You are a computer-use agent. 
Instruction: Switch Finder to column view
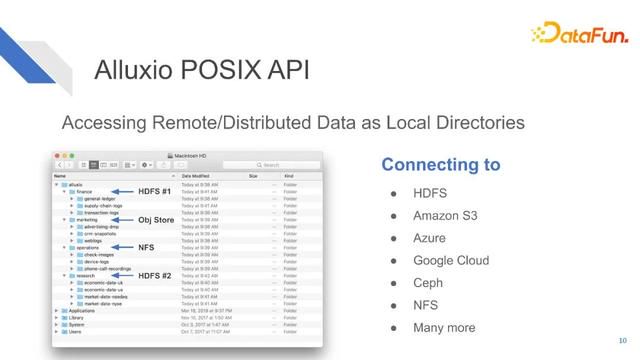(x=104, y=165)
